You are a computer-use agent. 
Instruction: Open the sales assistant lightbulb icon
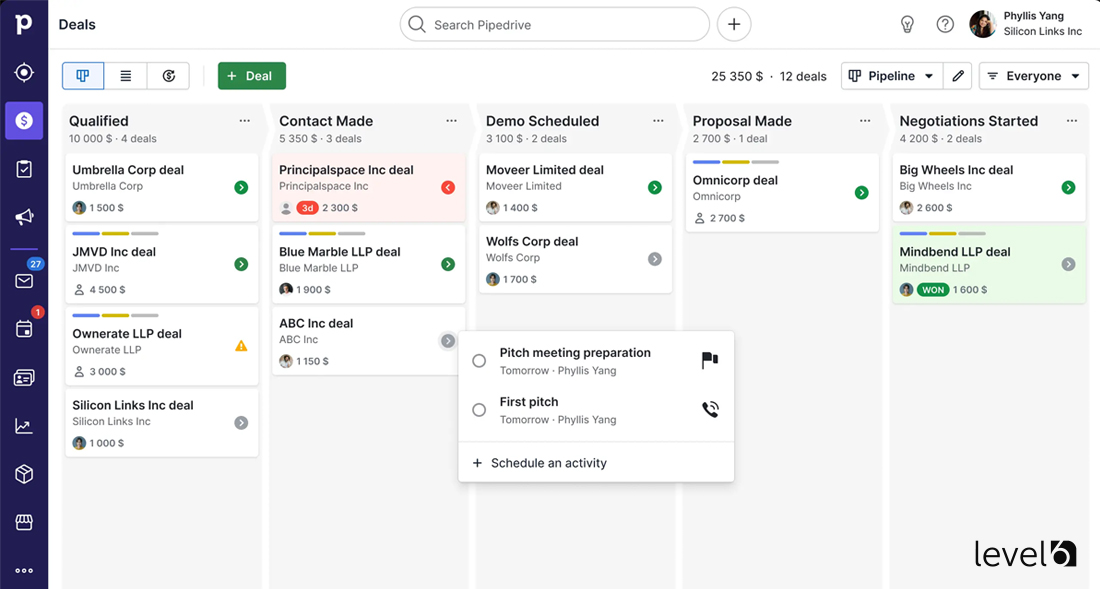(x=907, y=24)
